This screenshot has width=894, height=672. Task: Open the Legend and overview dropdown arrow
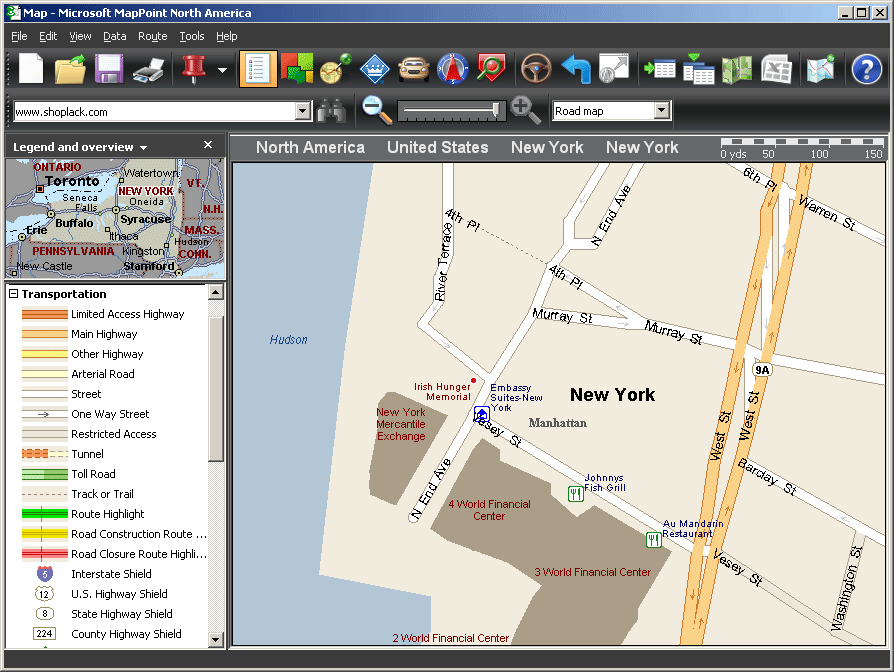pos(143,148)
